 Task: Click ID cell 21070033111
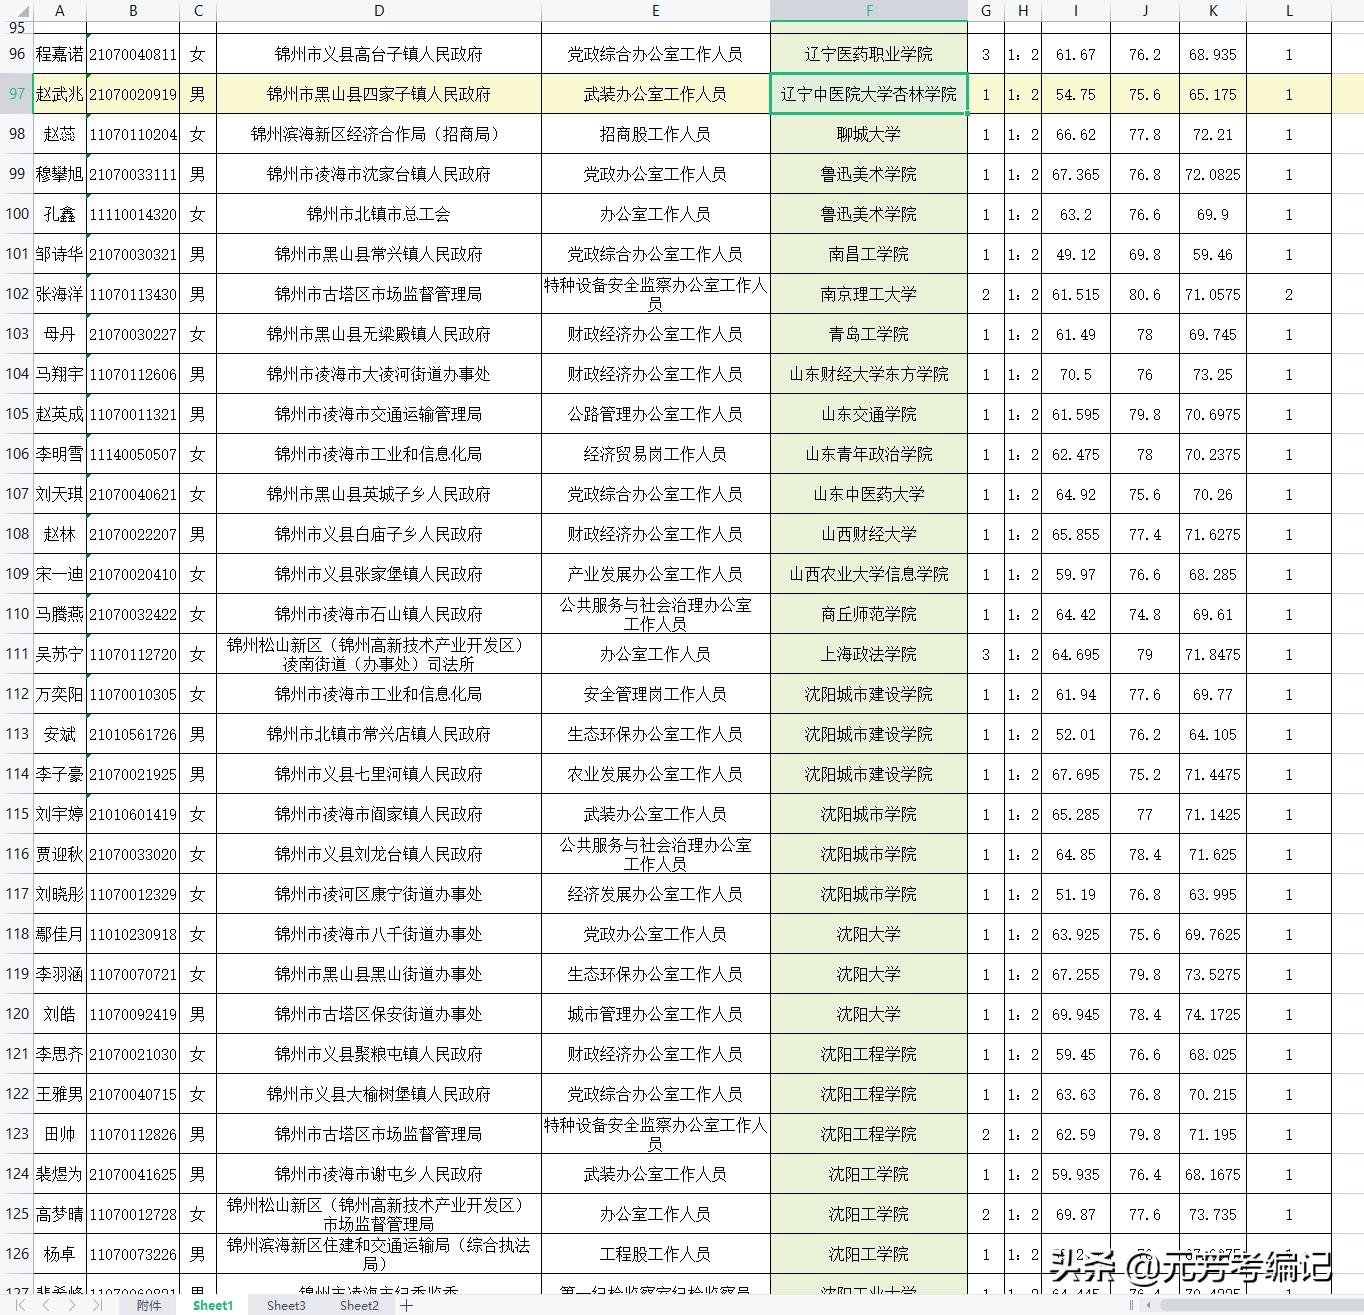133,174
